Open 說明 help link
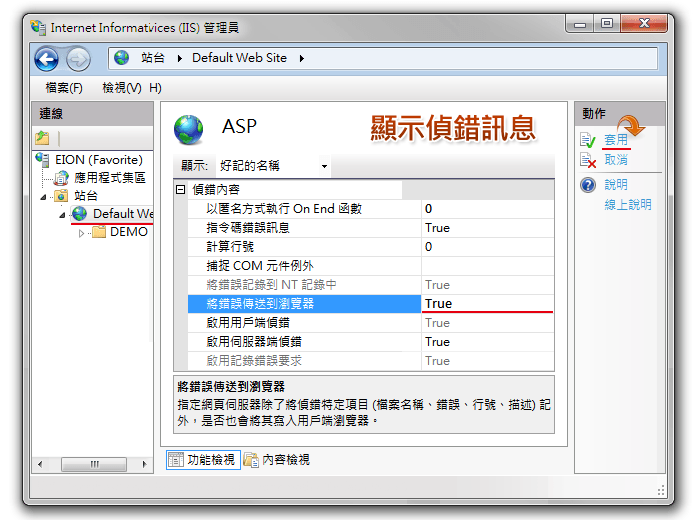700x520 pixels. pos(616,184)
